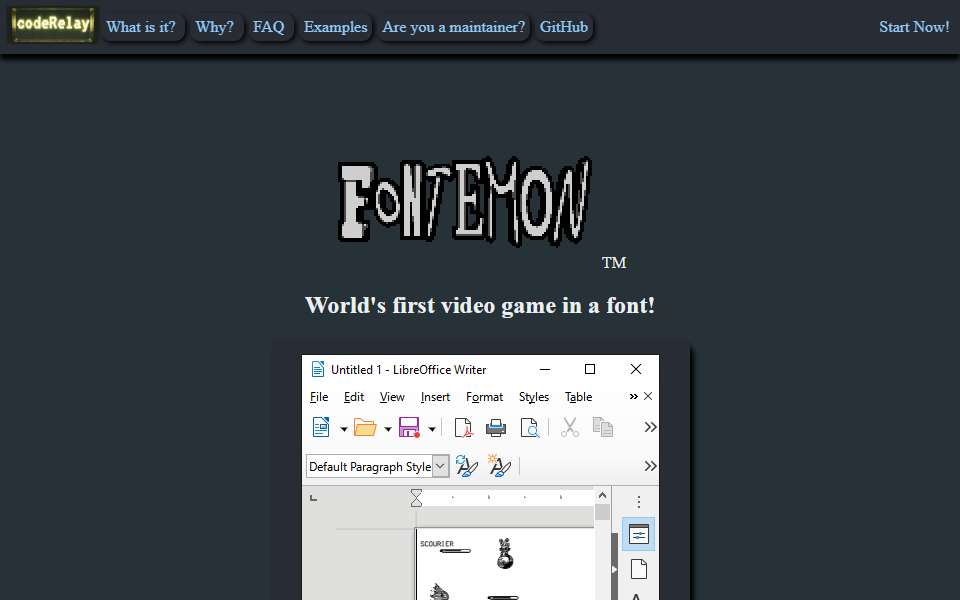
Task: Click the sidebar collapse arrow handle
Action: click(614, 569)
